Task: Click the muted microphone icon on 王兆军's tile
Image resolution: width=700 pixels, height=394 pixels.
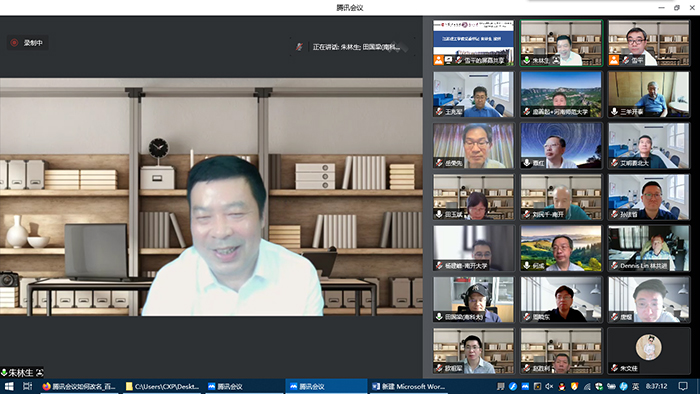Action: [439, 112]
